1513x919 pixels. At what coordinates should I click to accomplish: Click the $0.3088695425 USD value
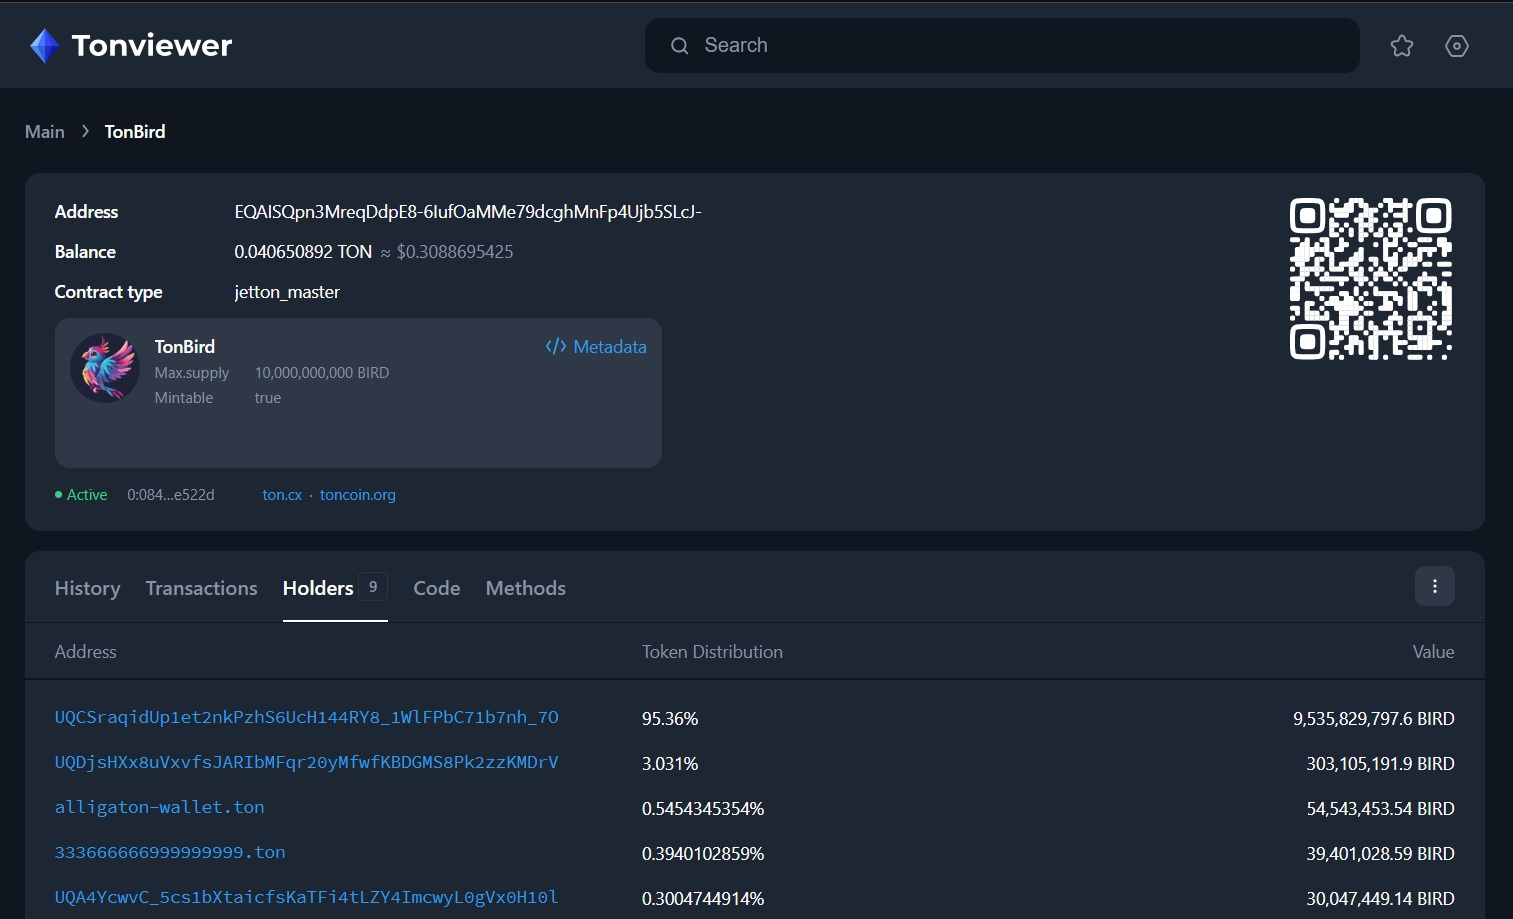(x=455, y=252)
